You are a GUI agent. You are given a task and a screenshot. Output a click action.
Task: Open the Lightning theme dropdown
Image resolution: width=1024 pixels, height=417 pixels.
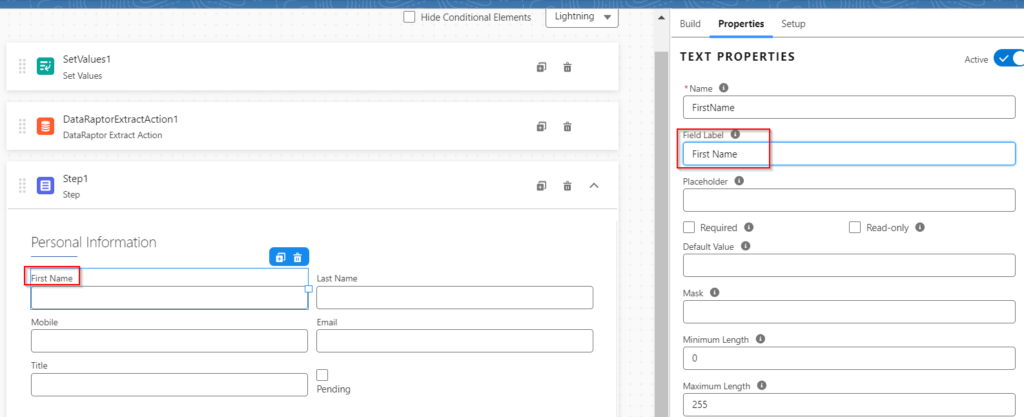click(581, 17)
